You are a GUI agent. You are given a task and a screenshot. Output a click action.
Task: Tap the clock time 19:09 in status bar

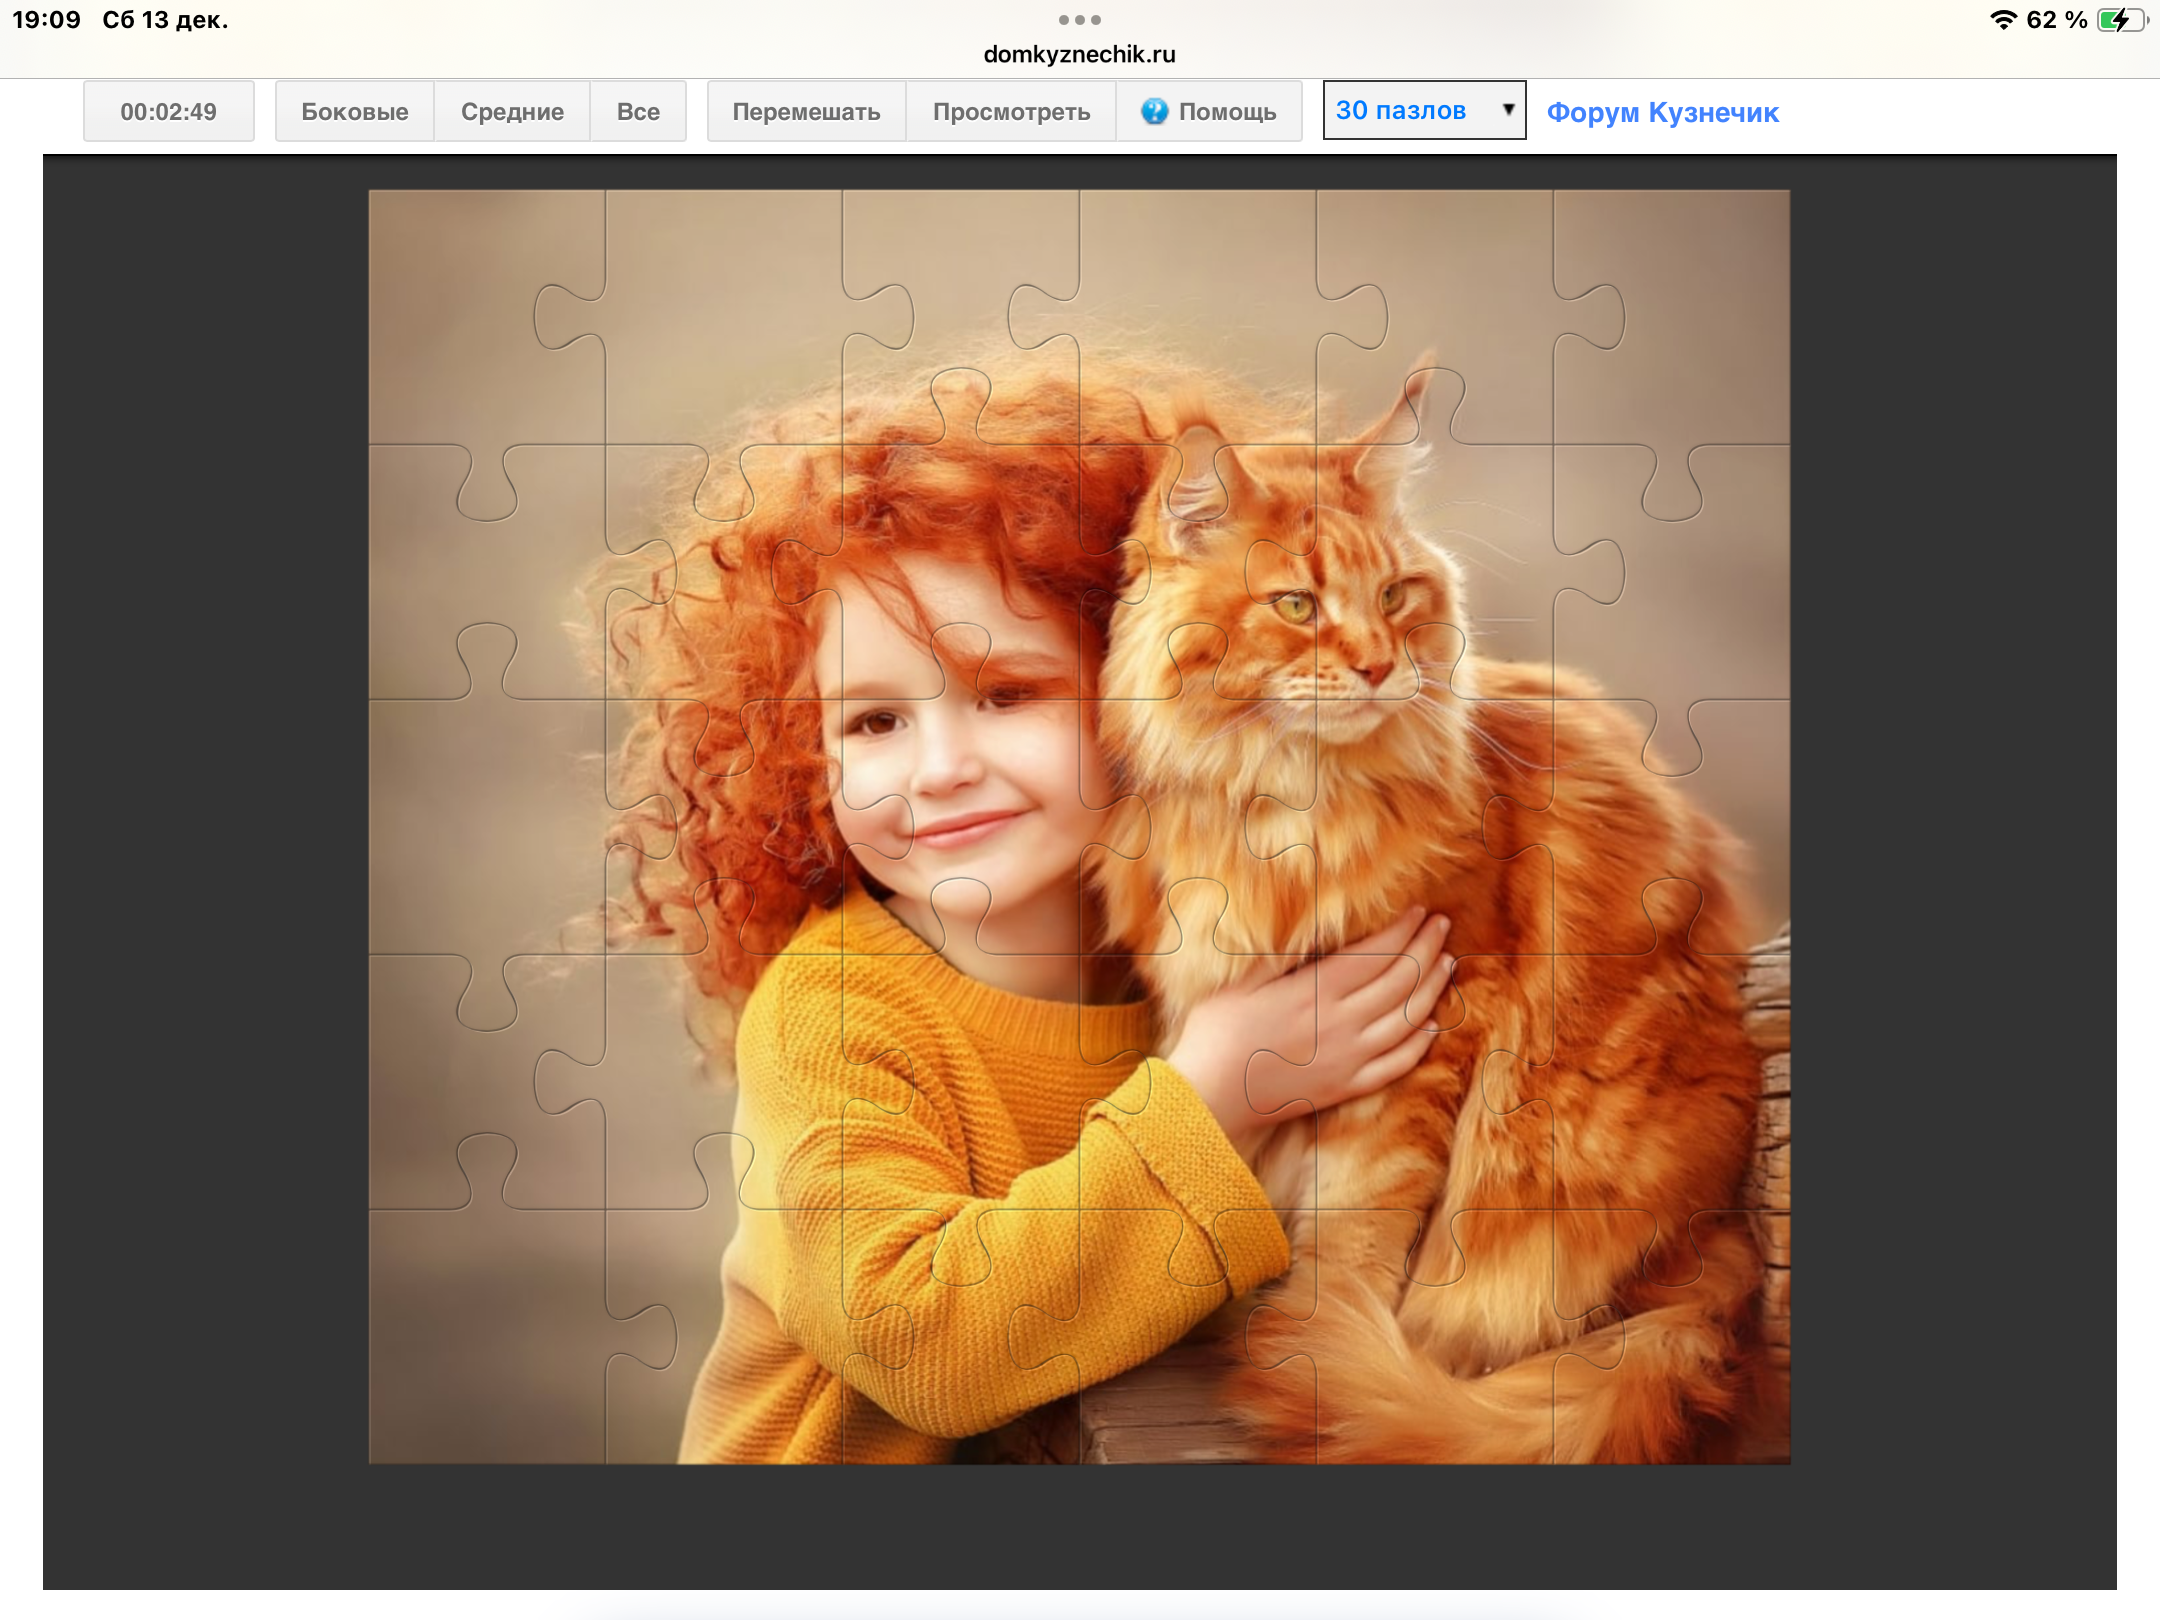click(x=46, y=20)
